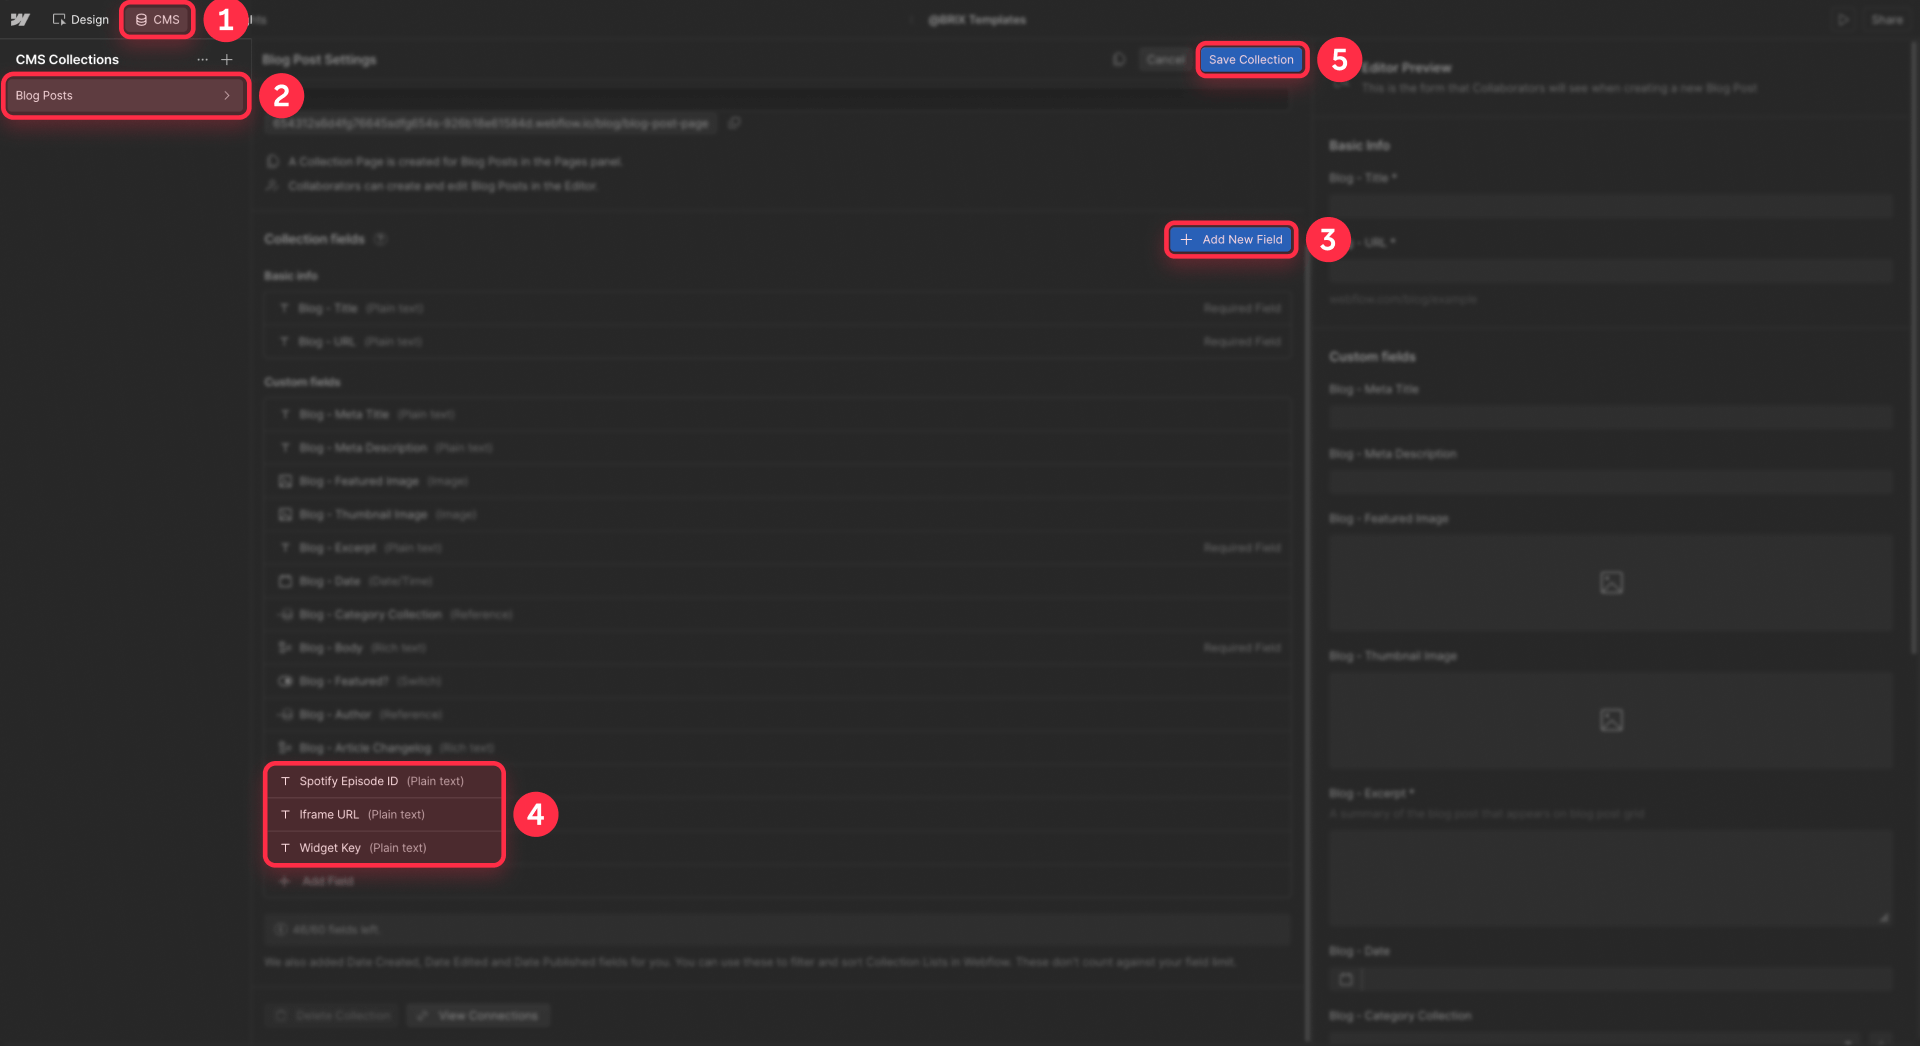Create a new collection via the plus icon
The width and height of the screenshot is (1920, 1046).
[227, 59]
